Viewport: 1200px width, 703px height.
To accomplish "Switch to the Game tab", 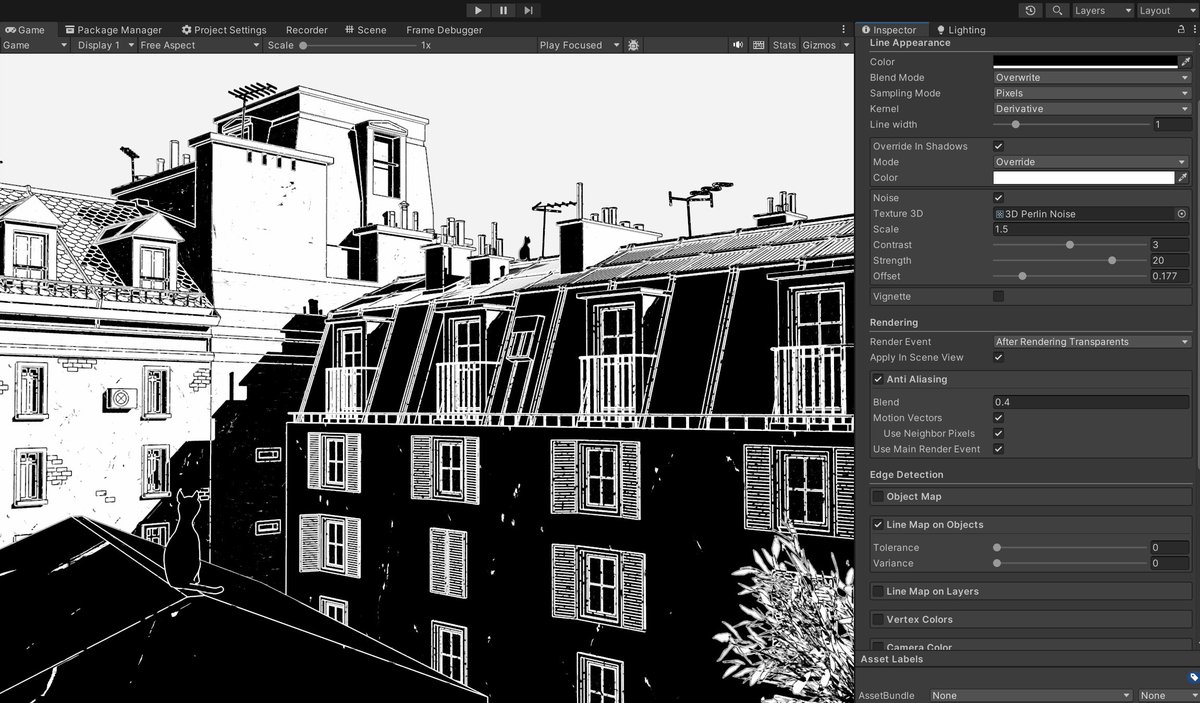I will (25, 30).
